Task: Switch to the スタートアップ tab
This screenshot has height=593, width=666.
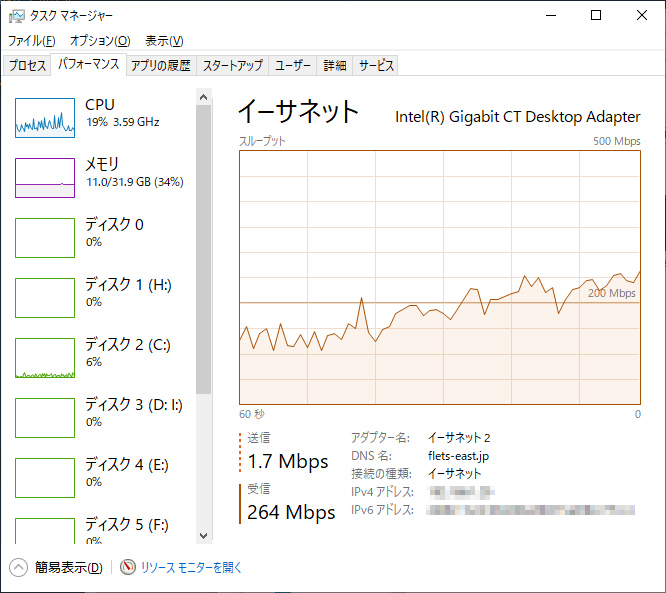Action: [x=232, y=66]
